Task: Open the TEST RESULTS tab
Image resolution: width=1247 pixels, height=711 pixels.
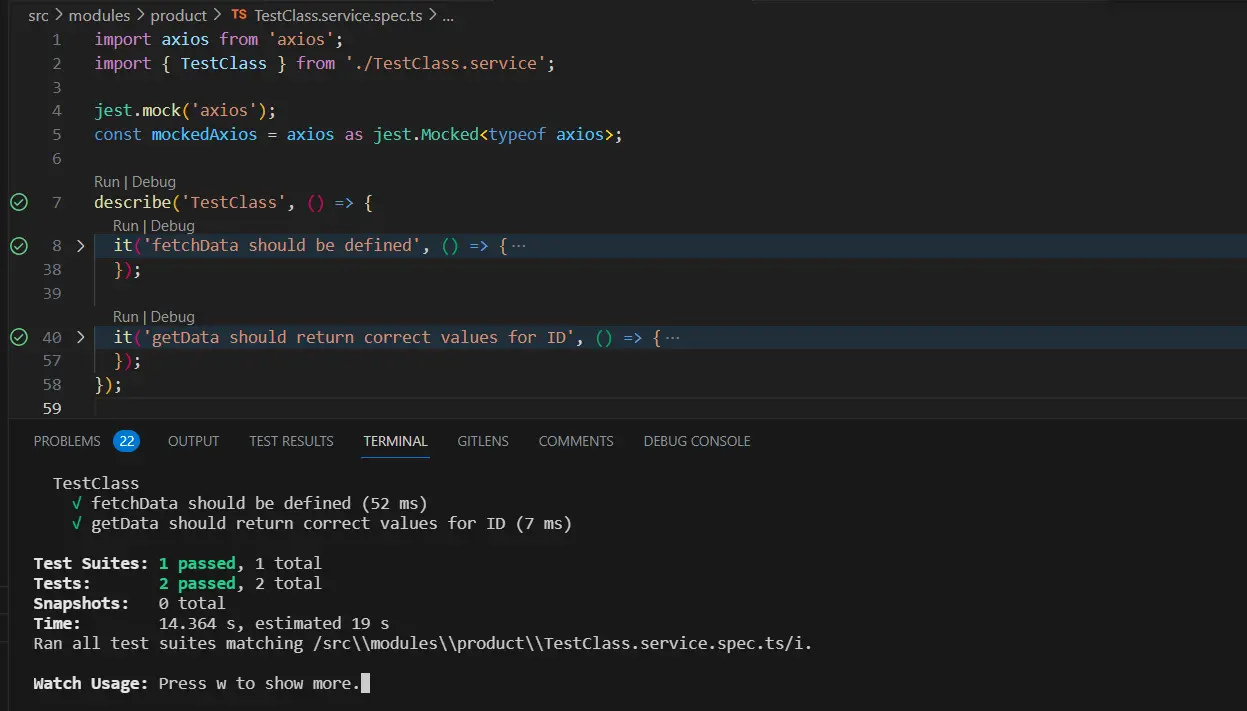Action: (291, 441)
